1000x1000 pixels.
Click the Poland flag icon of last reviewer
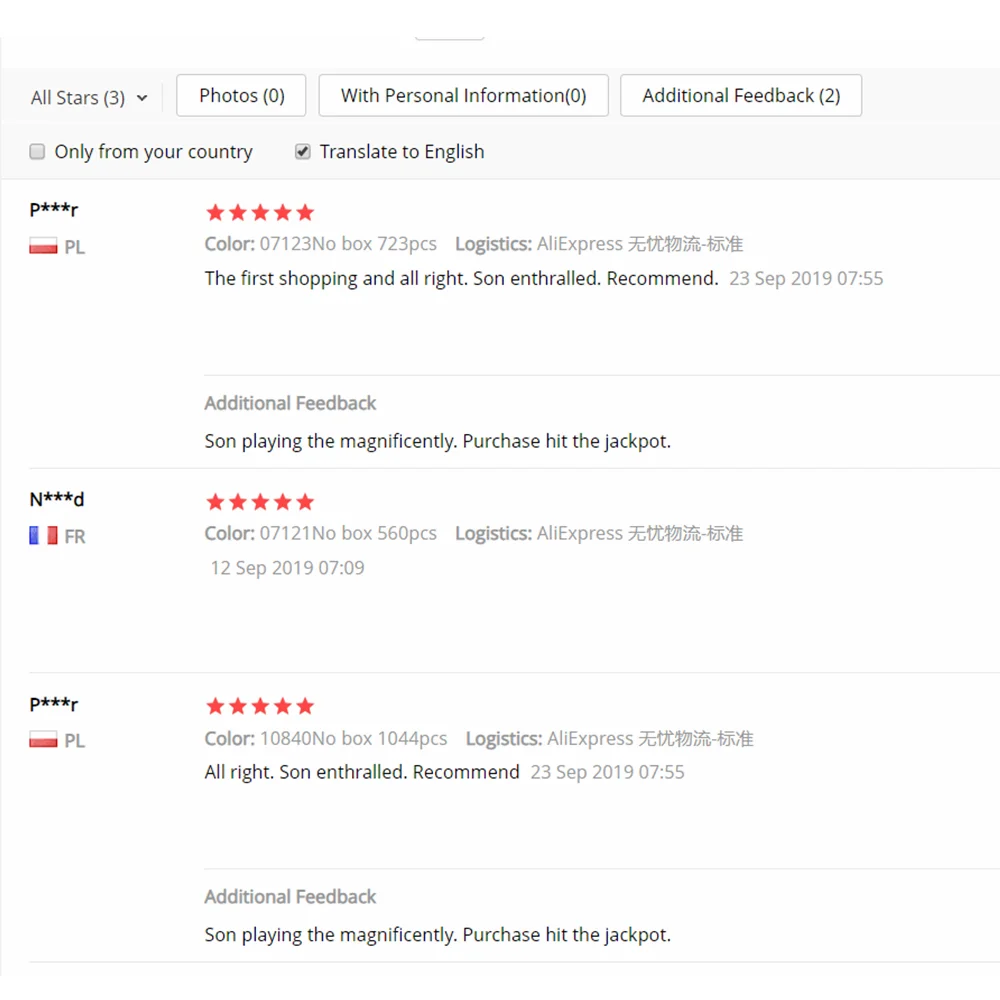point(43,740)
